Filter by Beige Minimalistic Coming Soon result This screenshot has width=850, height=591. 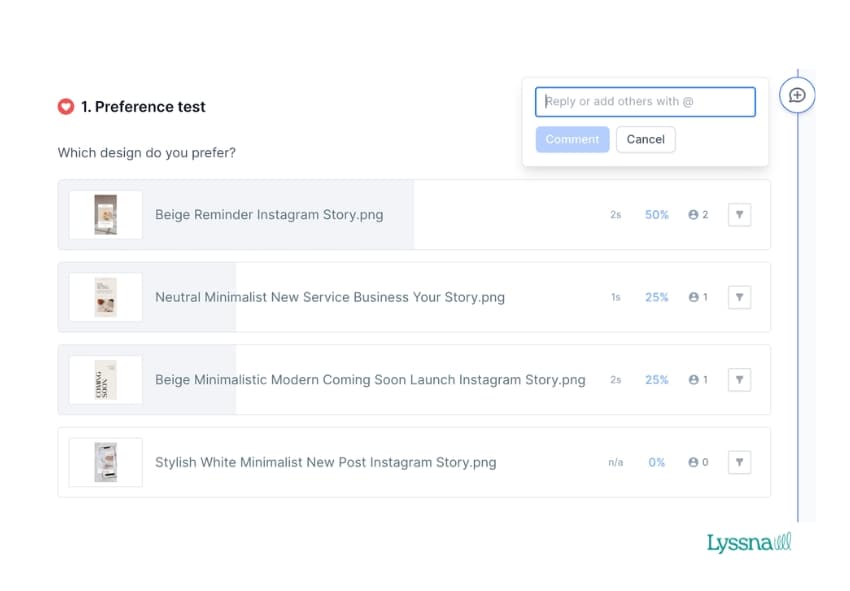(739, 380)
